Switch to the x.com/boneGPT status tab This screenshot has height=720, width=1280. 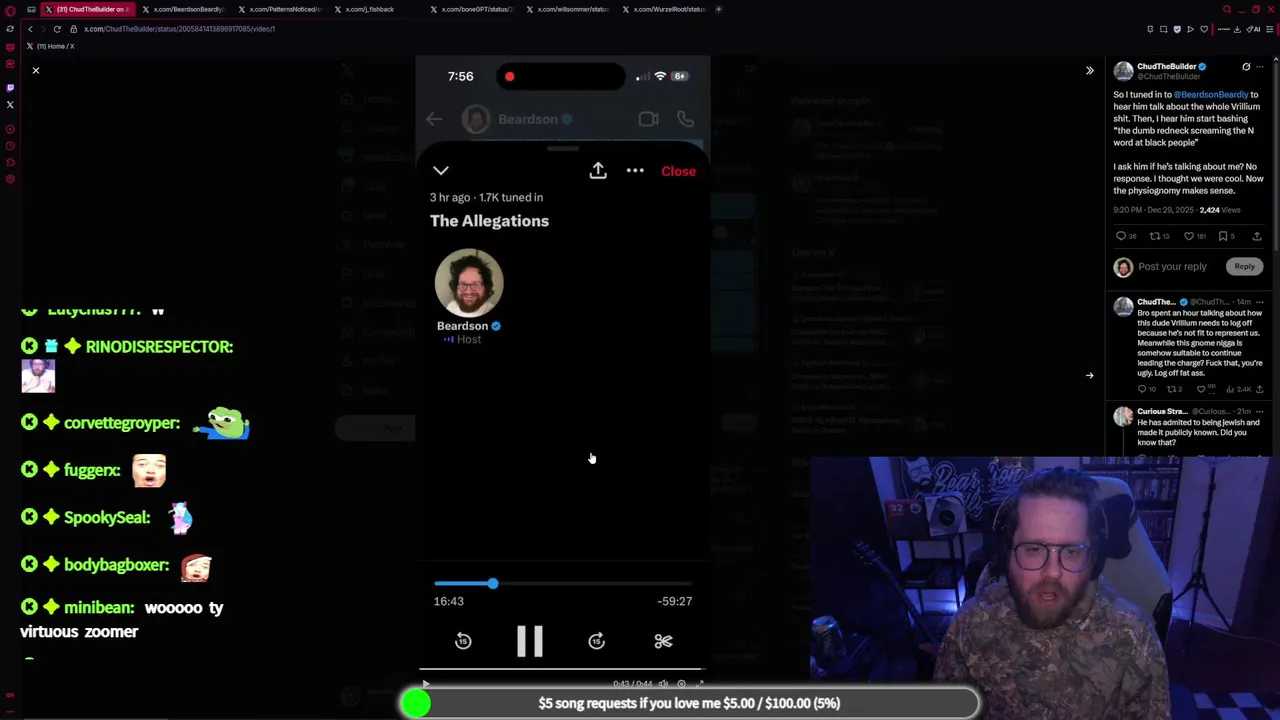pyautogui.click(x=472, y=9)
